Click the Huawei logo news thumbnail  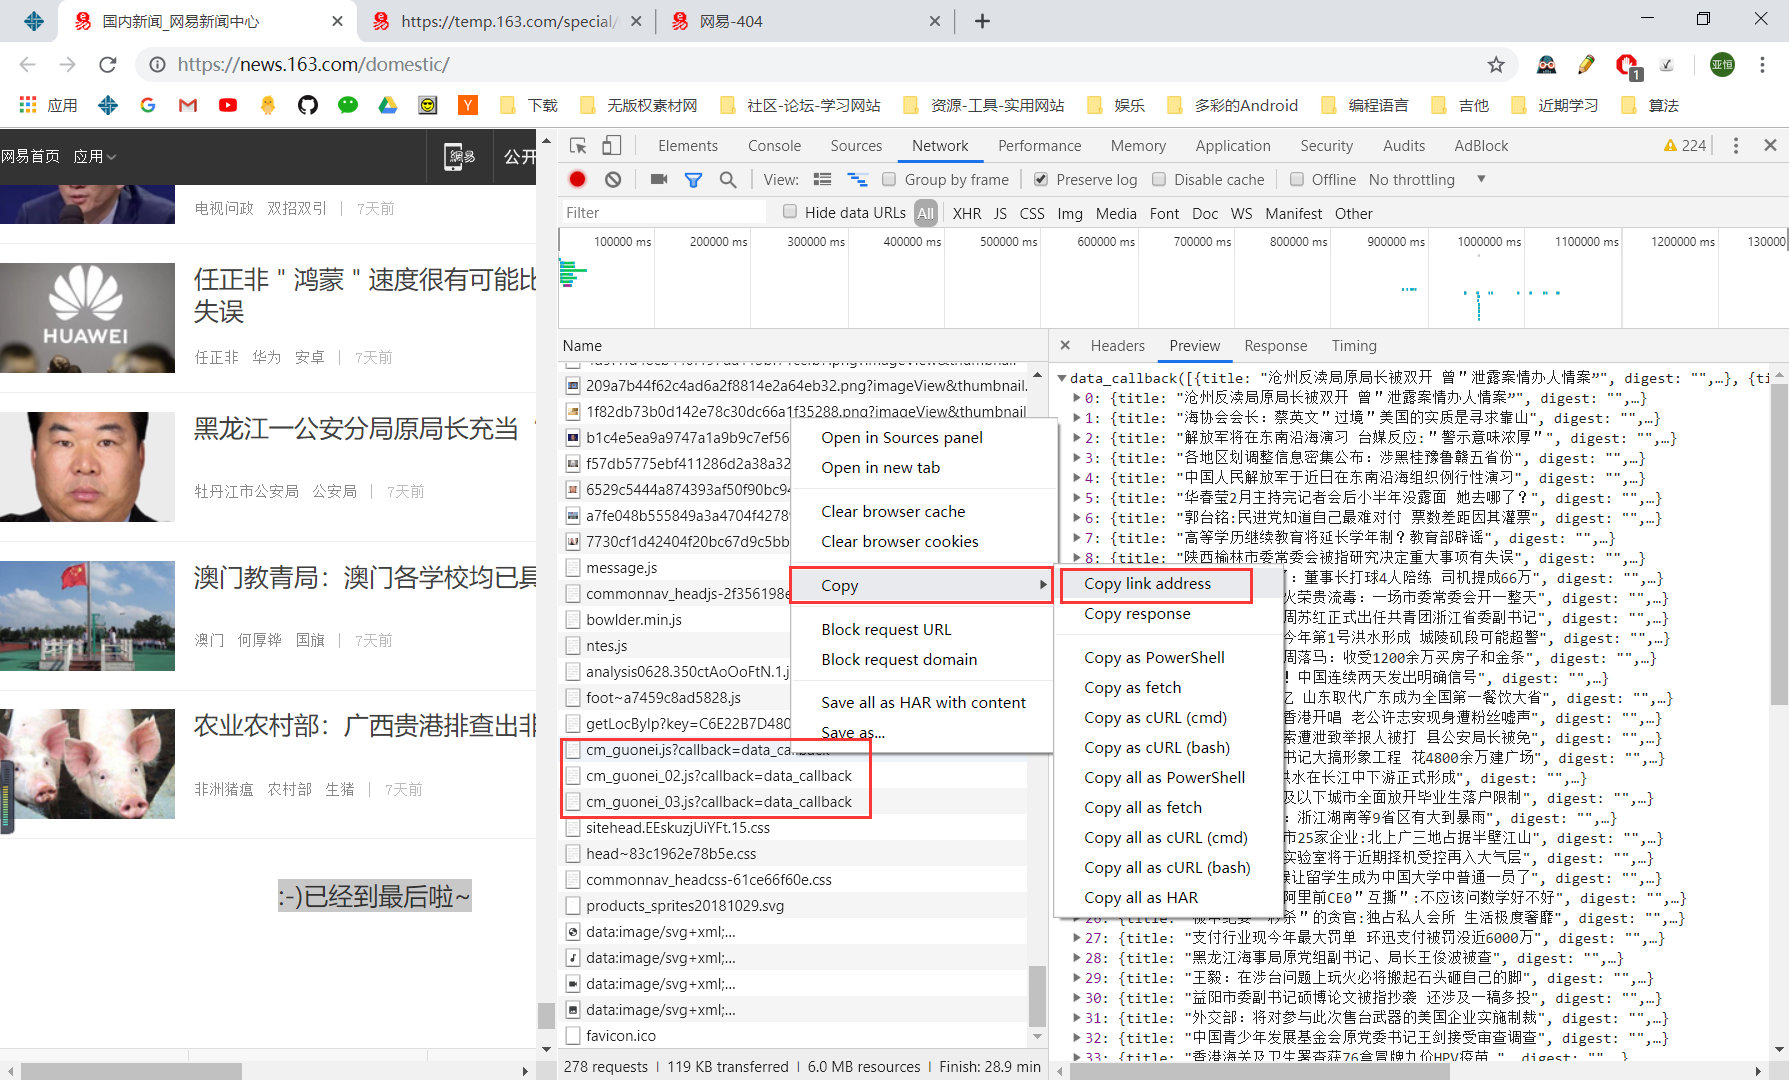[87, 318]
